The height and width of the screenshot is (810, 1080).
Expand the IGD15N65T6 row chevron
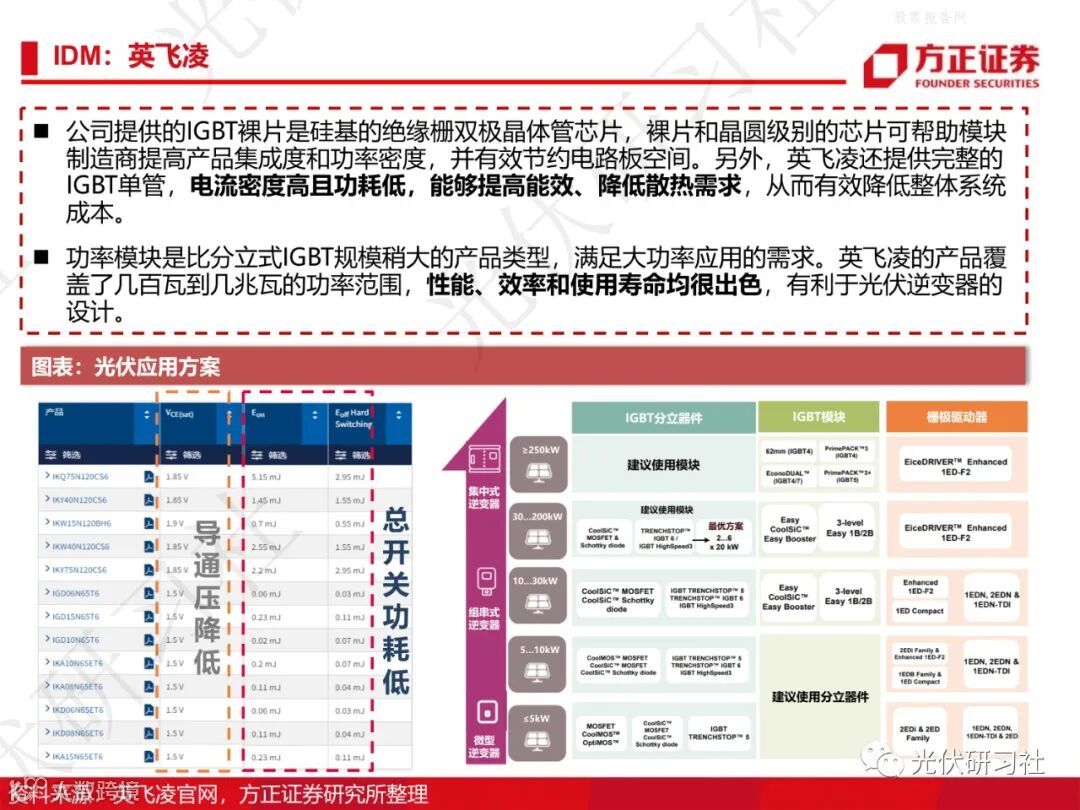click(47, 616)
